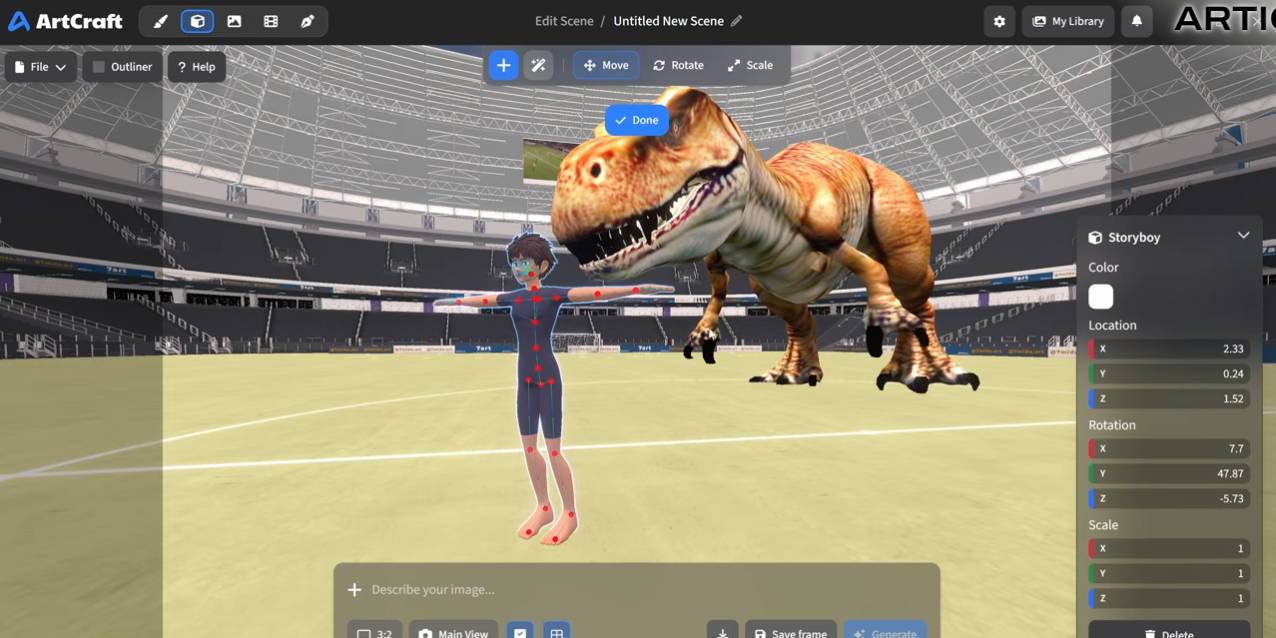Activate the Rotate transform tool
The width and height of the screenshot is (1276, 638).
coord(678,65)
